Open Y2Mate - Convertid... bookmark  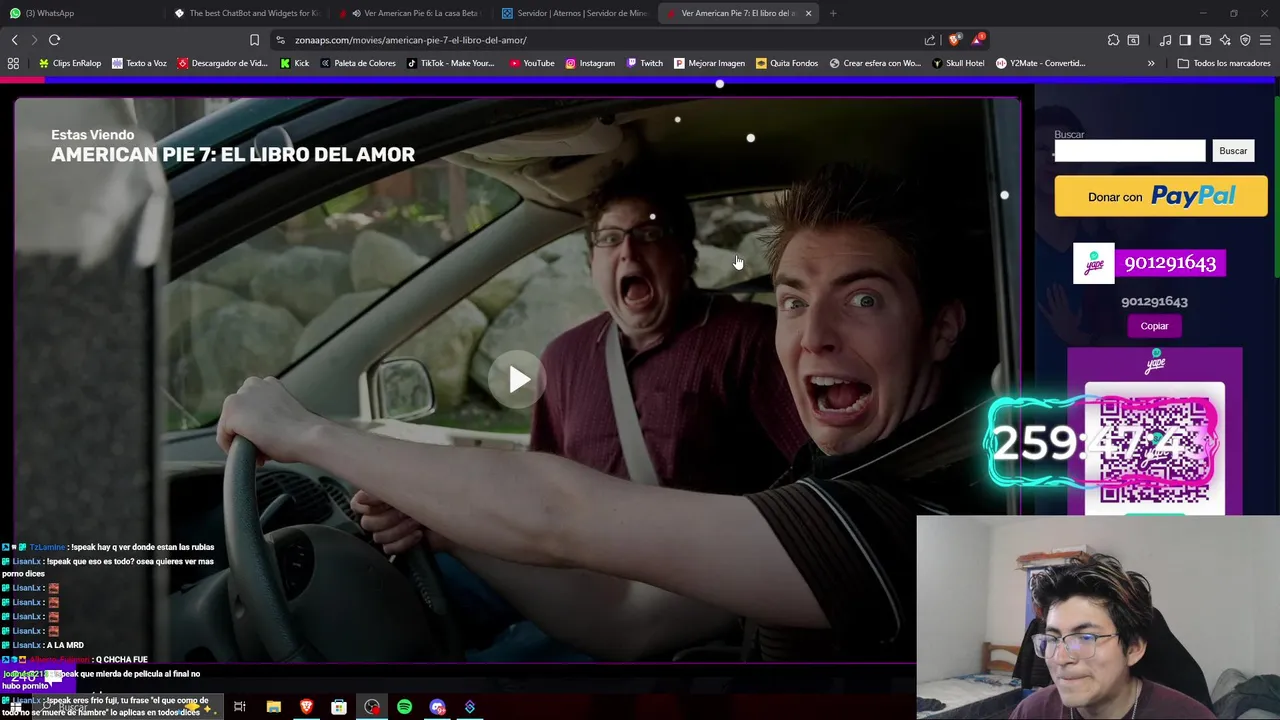[1040, 63]
